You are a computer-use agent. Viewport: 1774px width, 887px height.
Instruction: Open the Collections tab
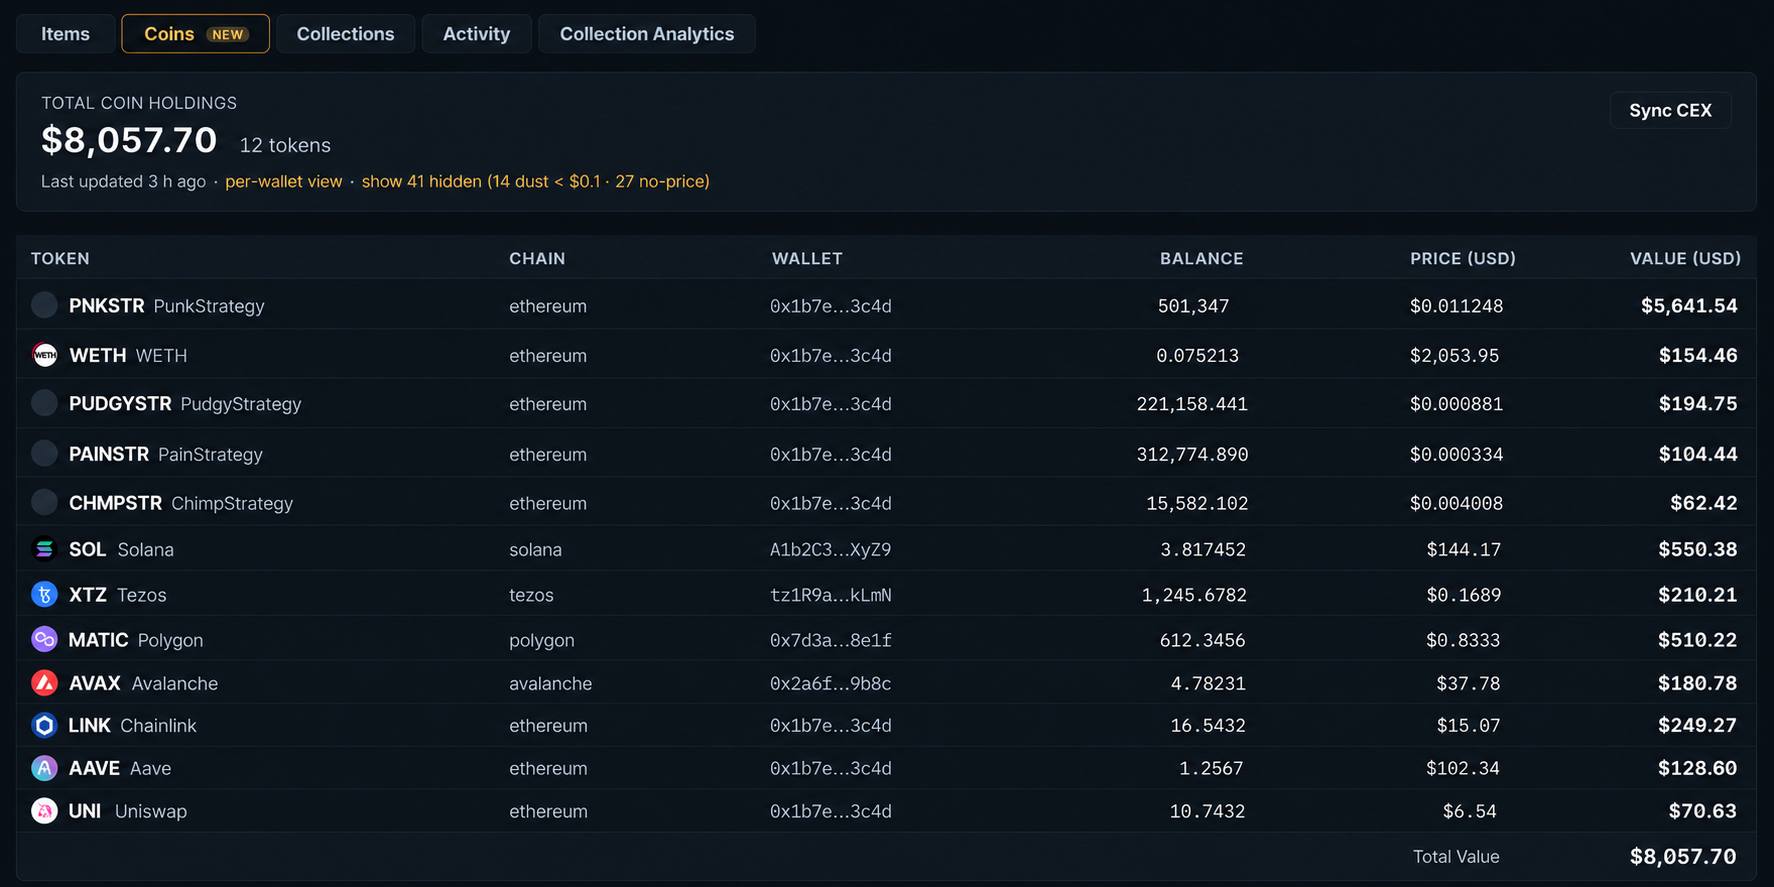pos(345,34)
